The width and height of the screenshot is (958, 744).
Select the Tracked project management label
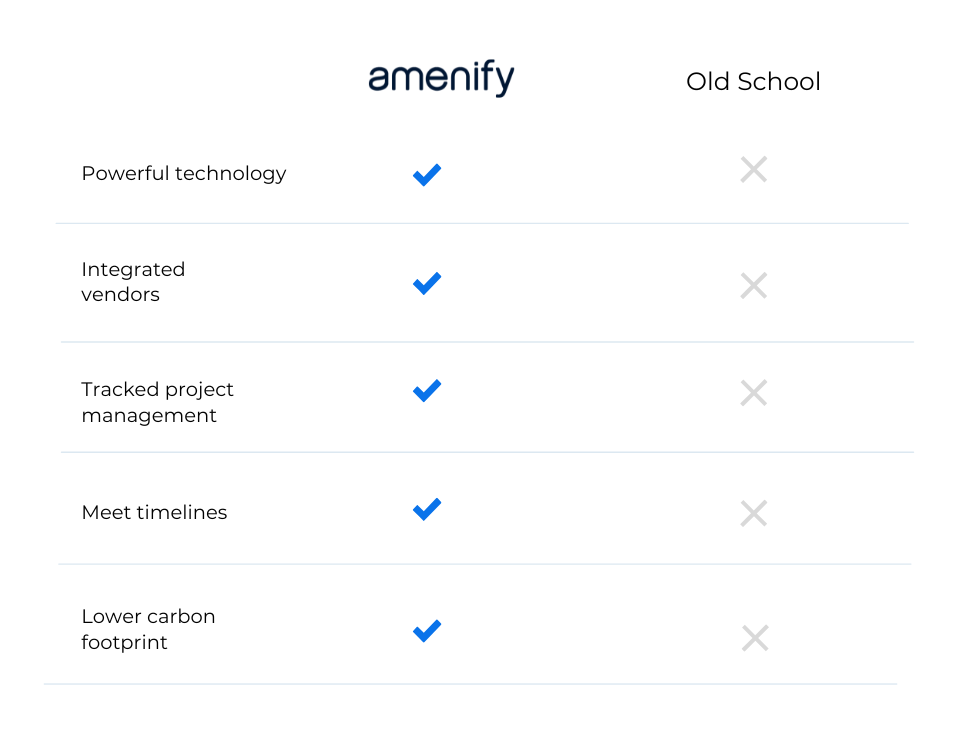point(158,402)
